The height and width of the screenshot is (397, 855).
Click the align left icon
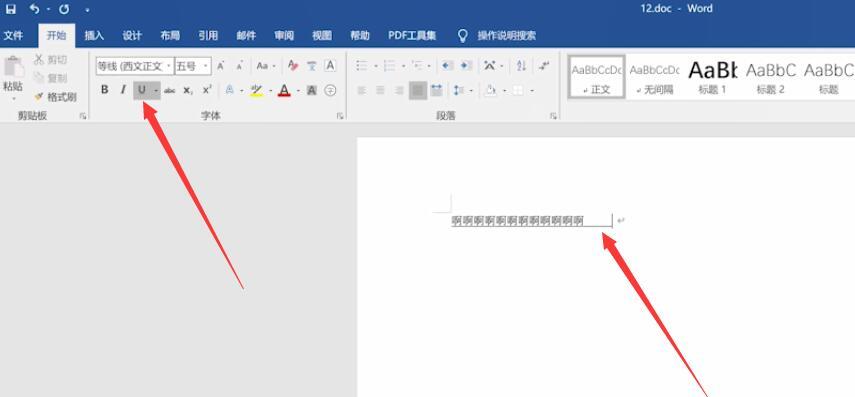click(x=362, y=90)
